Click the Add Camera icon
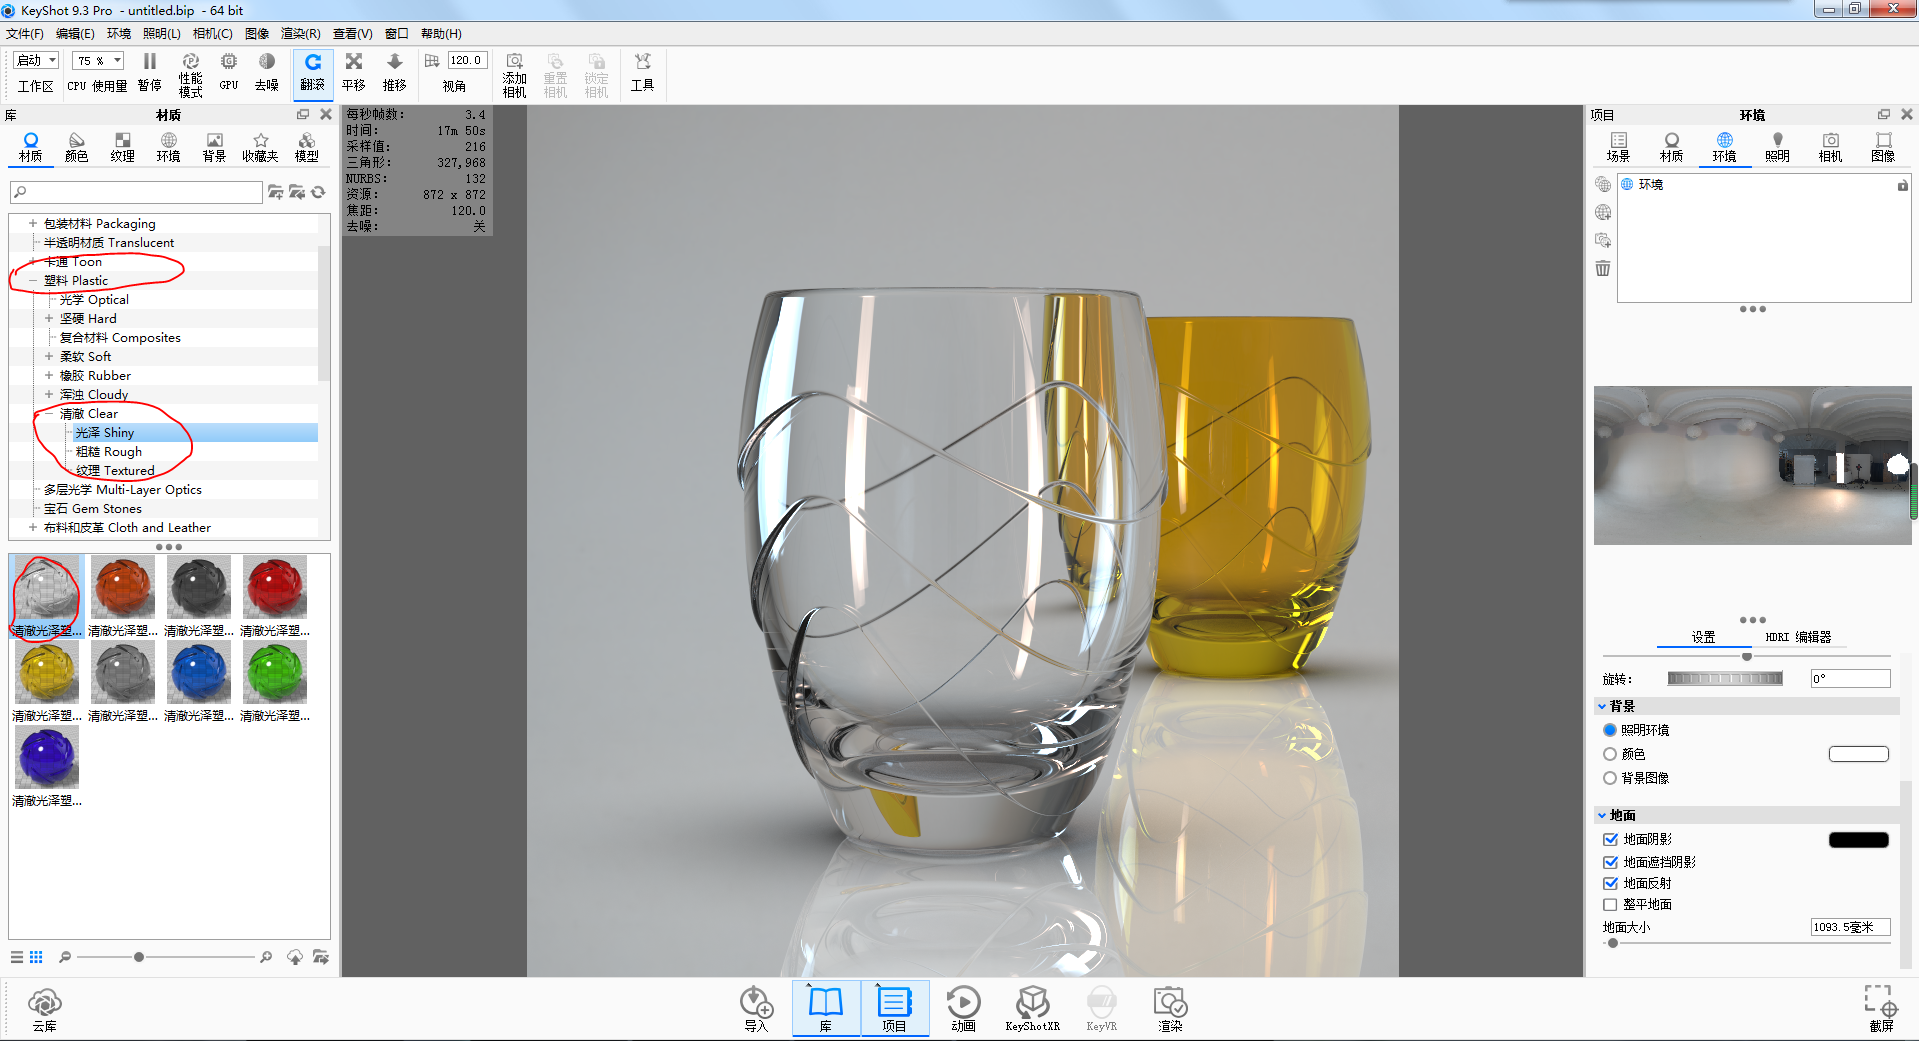The height and width of the screenshot is (1041, 1919). pyautogui.click(x=515, y=61)
